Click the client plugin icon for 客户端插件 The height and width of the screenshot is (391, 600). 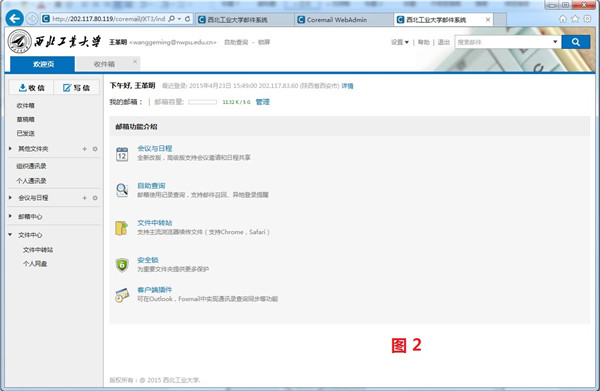point(122,295)
